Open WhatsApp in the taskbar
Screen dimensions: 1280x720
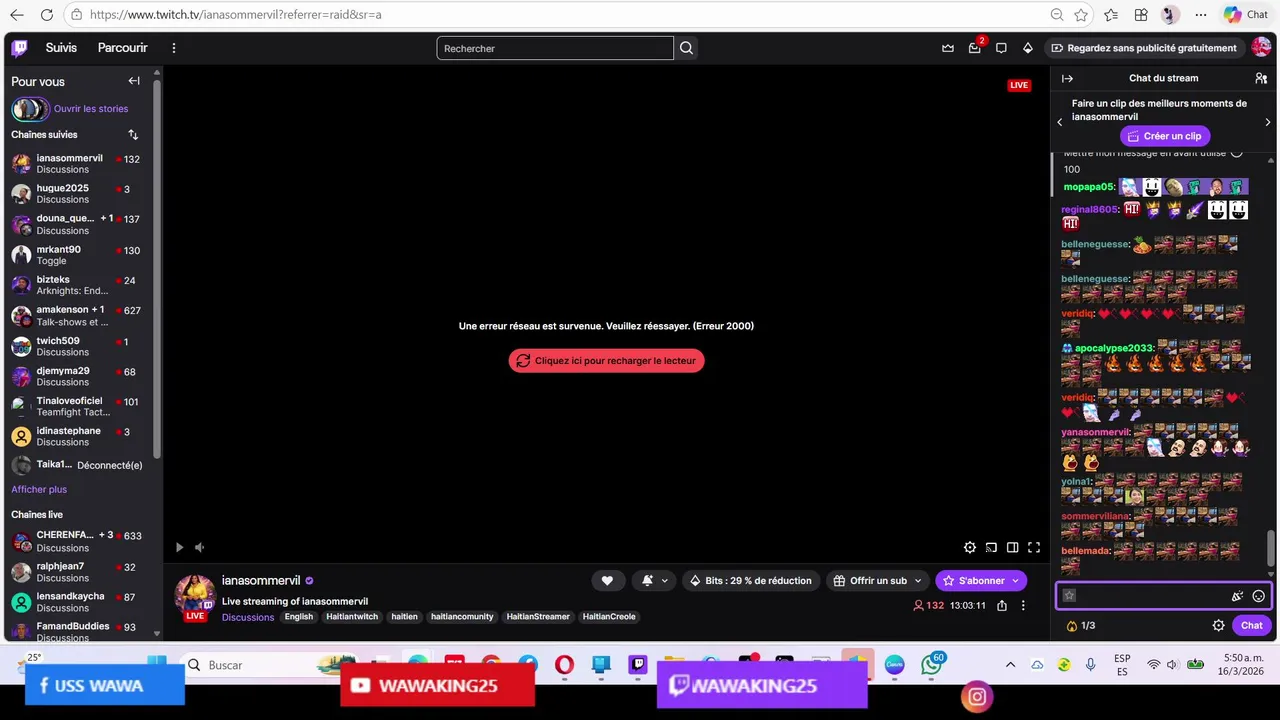pos(931,665)
